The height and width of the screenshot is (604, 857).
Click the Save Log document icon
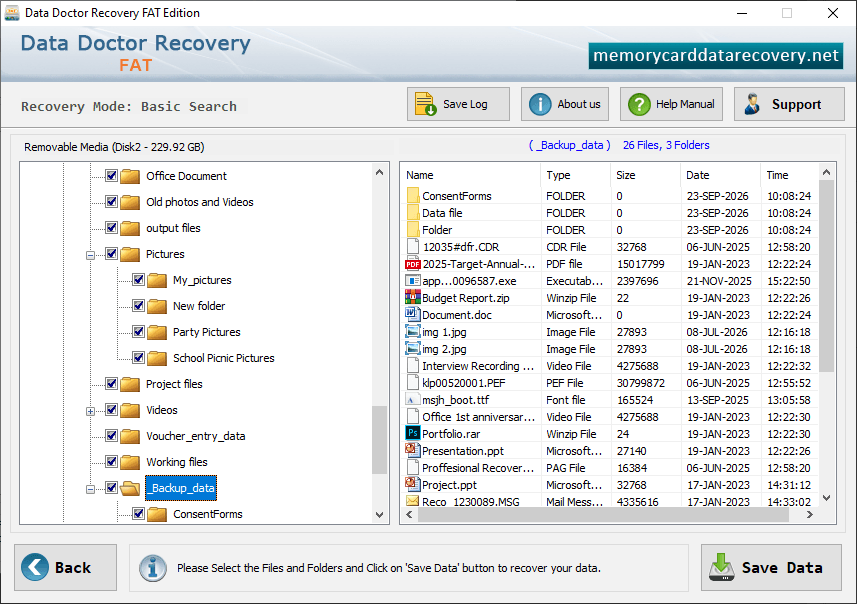click(425, 104)
